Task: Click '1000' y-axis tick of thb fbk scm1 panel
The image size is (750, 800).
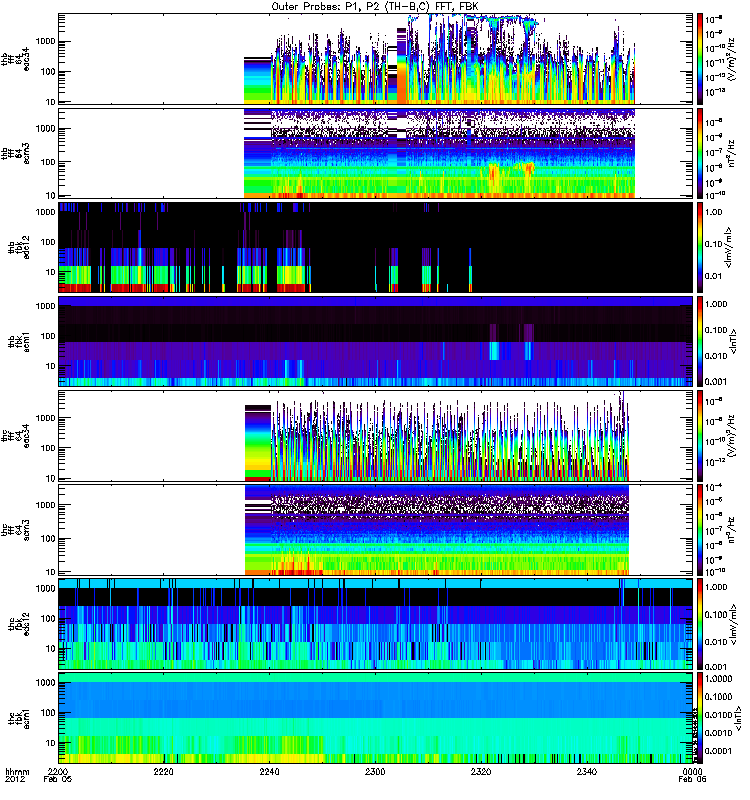Action: click(x=45, y=306)
